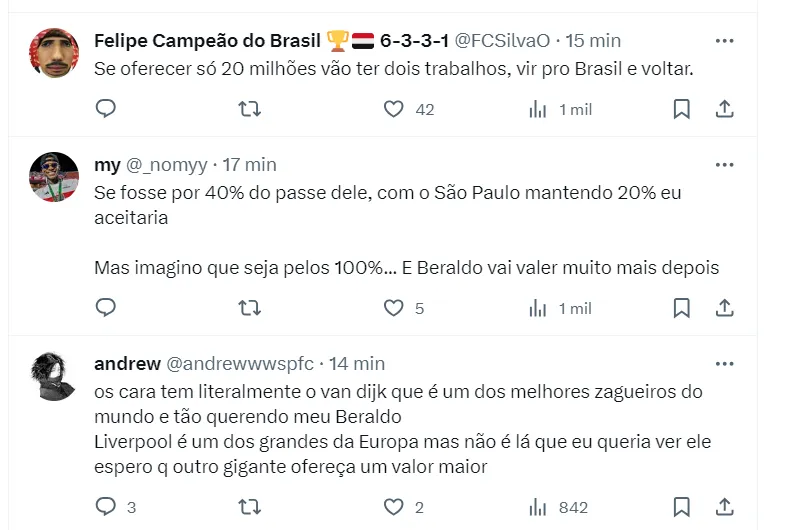Open more options on @_nomyy's tweet
The image size is (793, 530).
point(726,165)
